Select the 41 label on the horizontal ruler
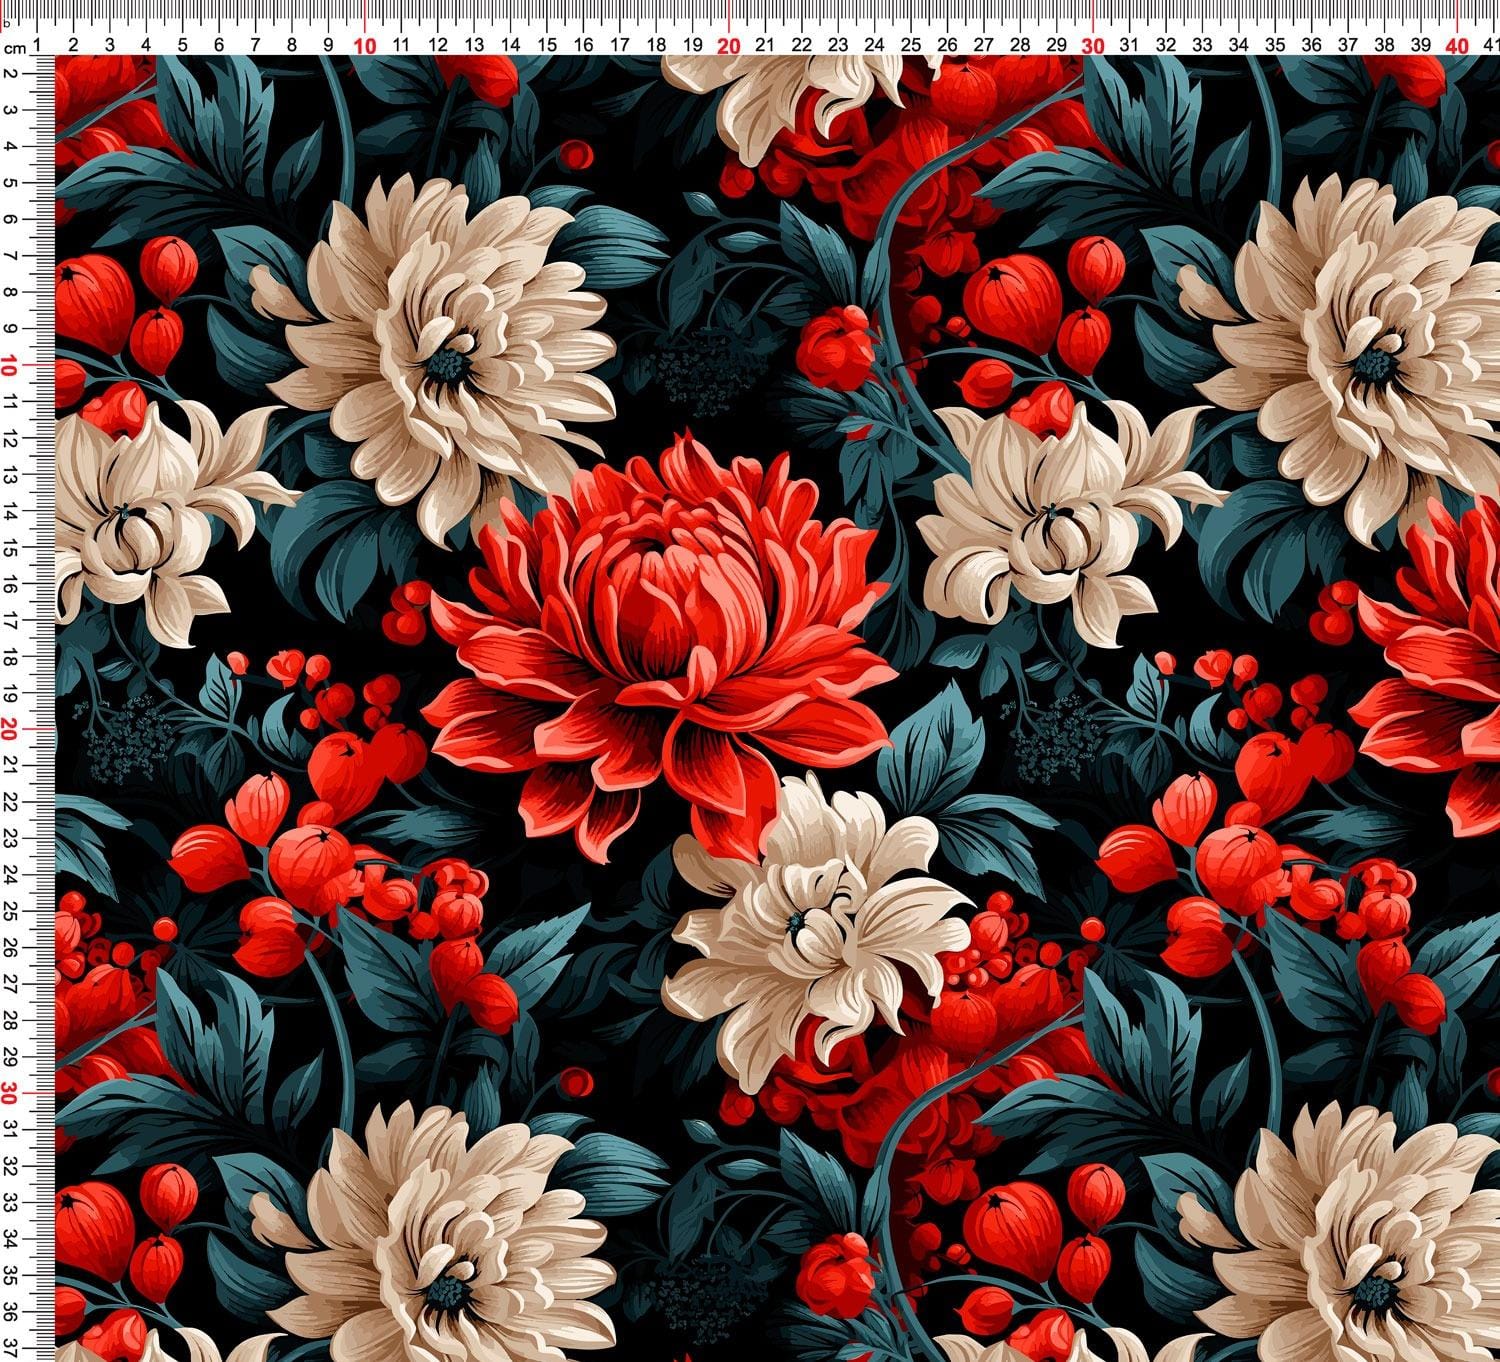The width and height of the screenshot is (1500, 1362). (1491, 45)
